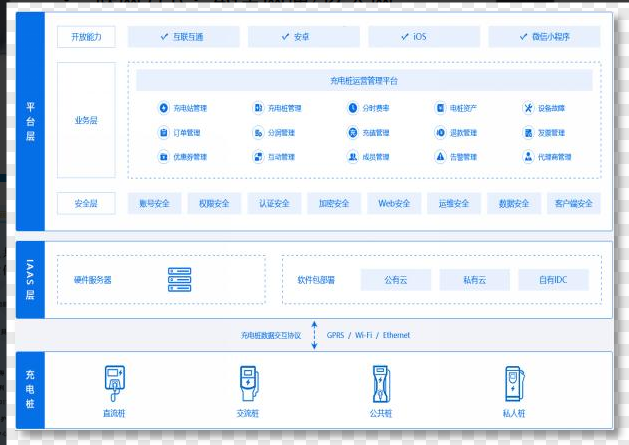Choose the 私有云 deployment option

(x=475, y=280)
